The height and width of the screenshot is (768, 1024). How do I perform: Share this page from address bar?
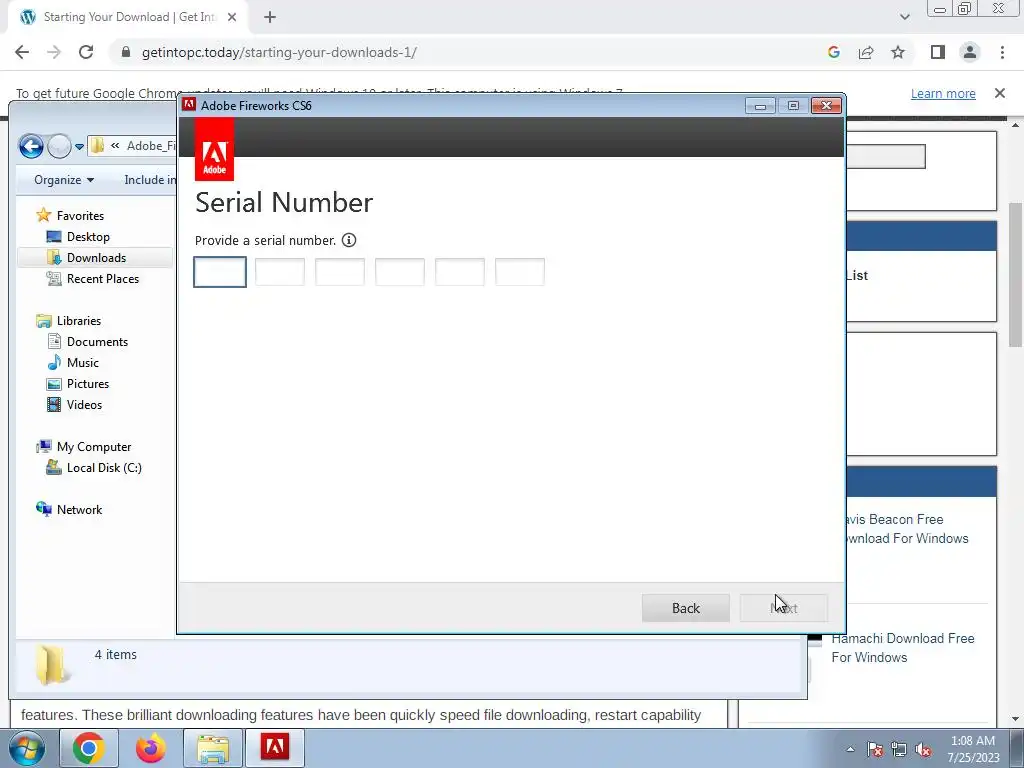[x=866, y=52]
